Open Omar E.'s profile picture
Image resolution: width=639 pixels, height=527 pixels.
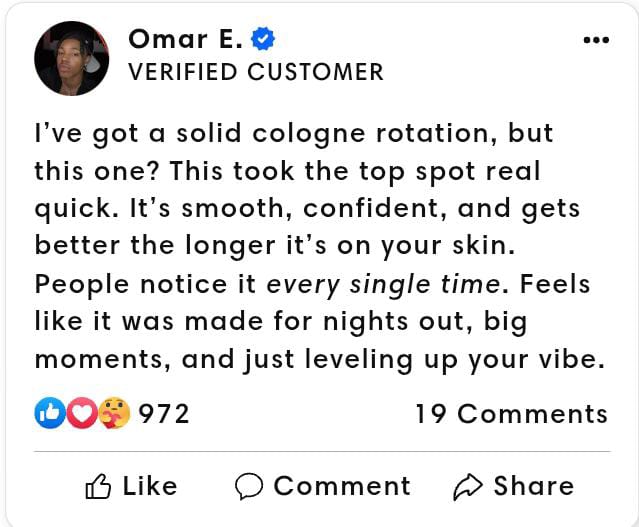[73, 57]
